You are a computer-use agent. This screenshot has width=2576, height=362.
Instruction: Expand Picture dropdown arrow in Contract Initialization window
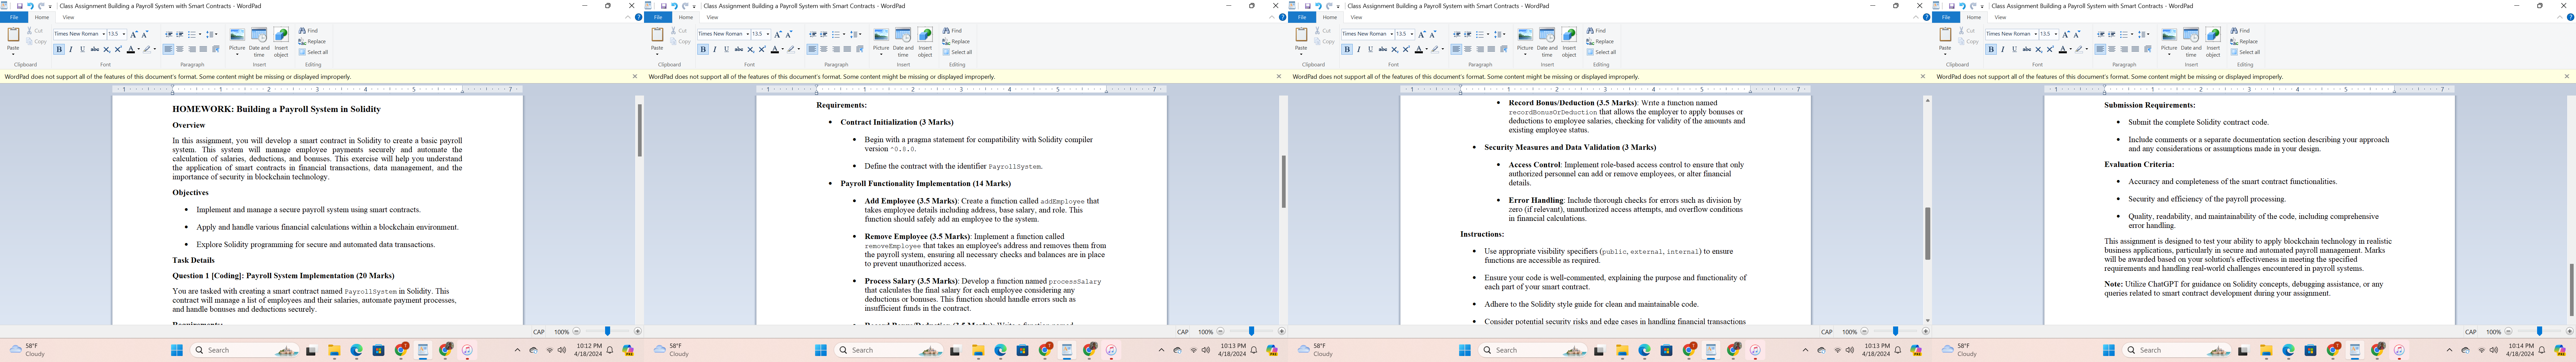[x=881, y=54]
